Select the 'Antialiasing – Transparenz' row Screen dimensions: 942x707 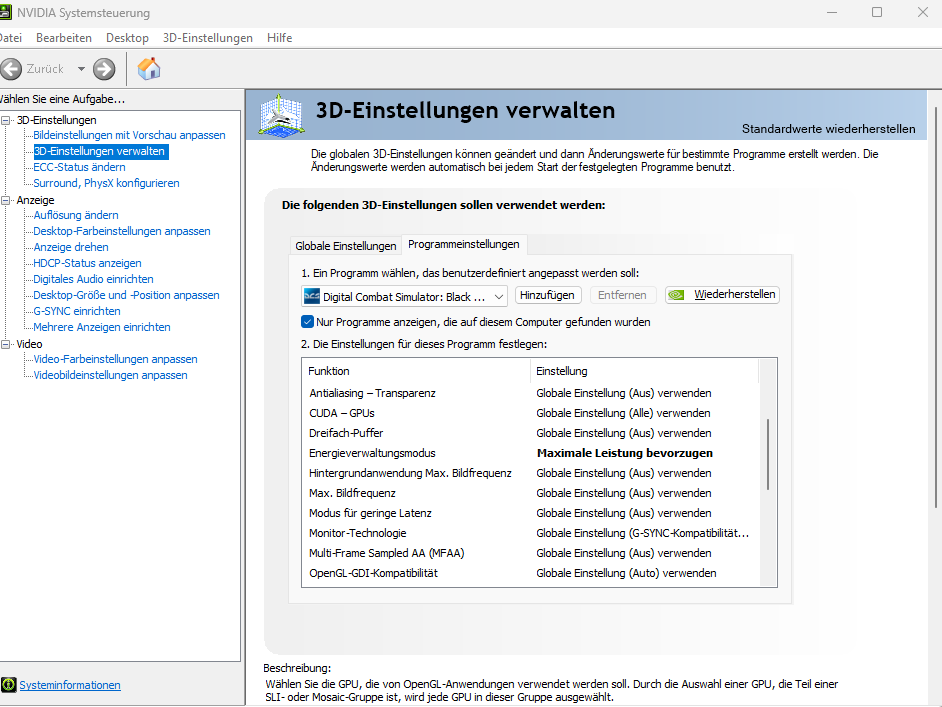click(531, 393)
